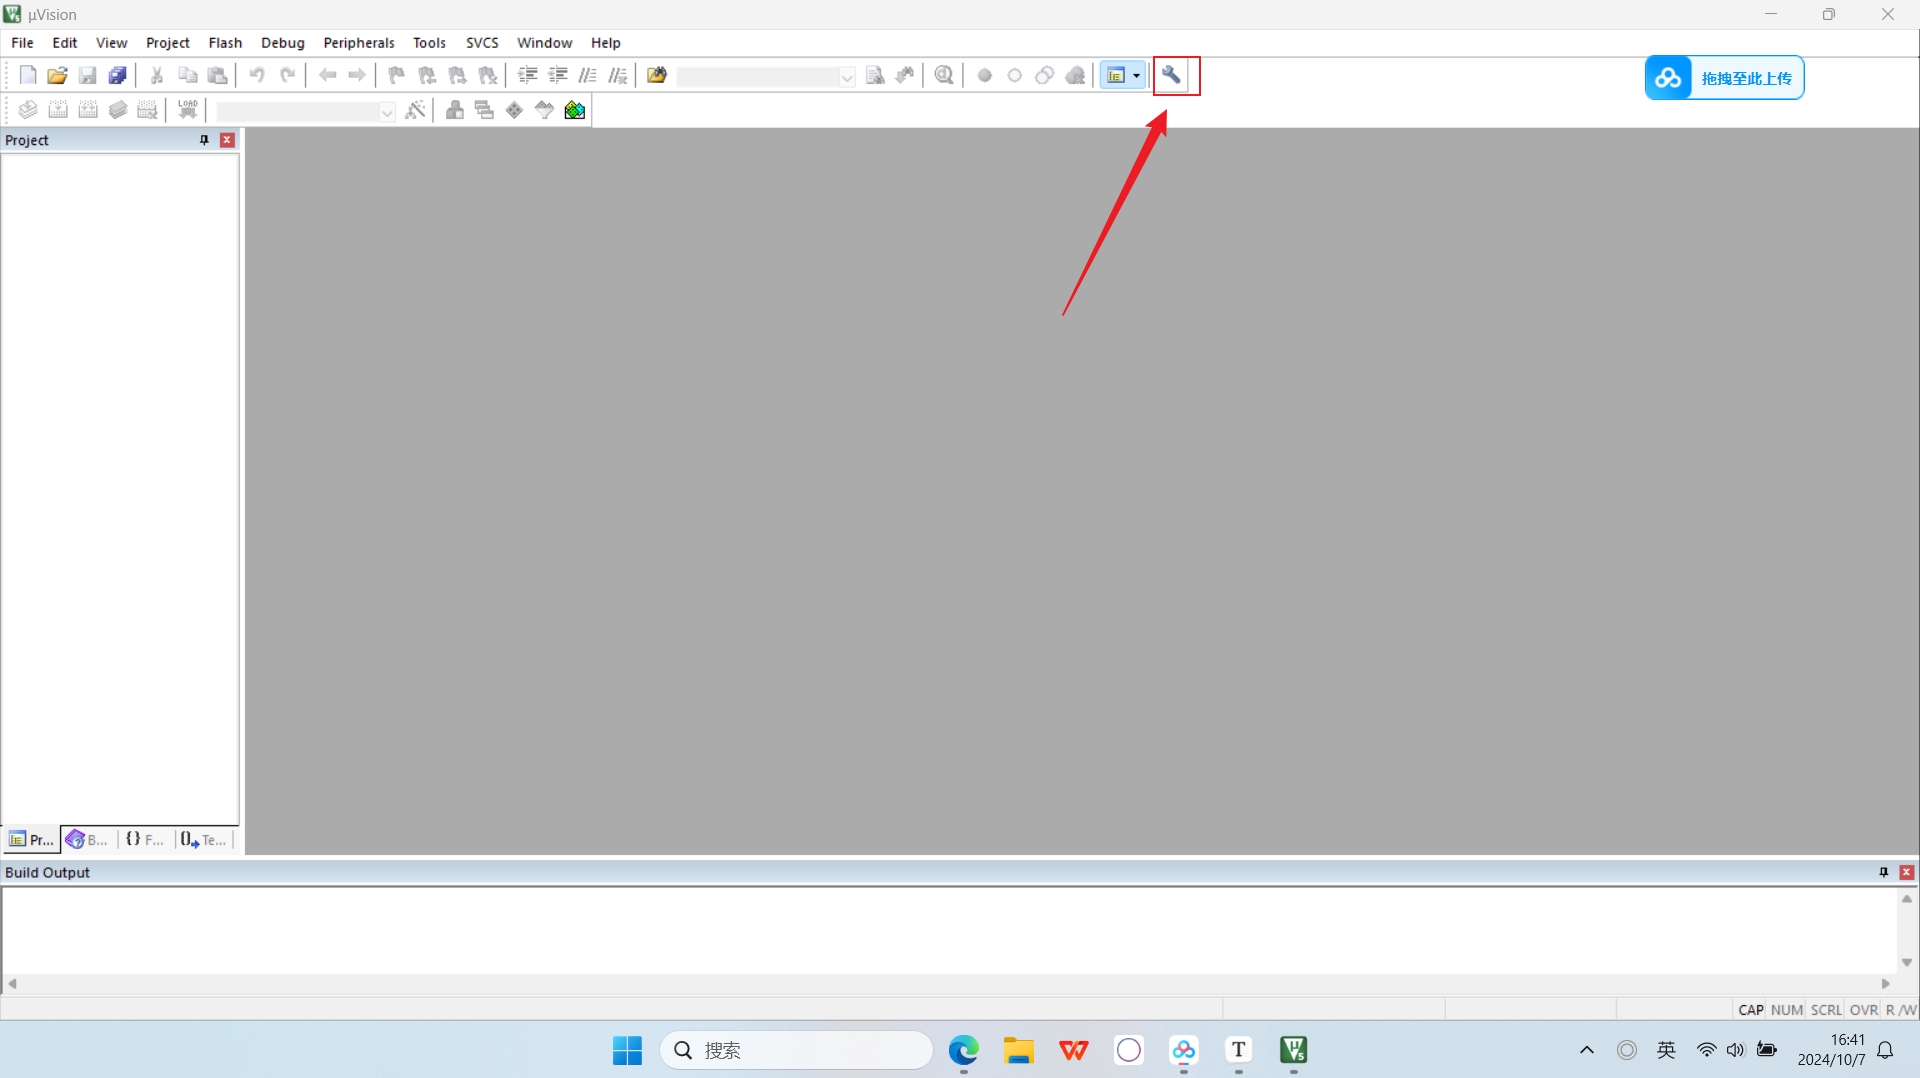
Task: Click the Cut scissors icon
Action: coord(157,76)
